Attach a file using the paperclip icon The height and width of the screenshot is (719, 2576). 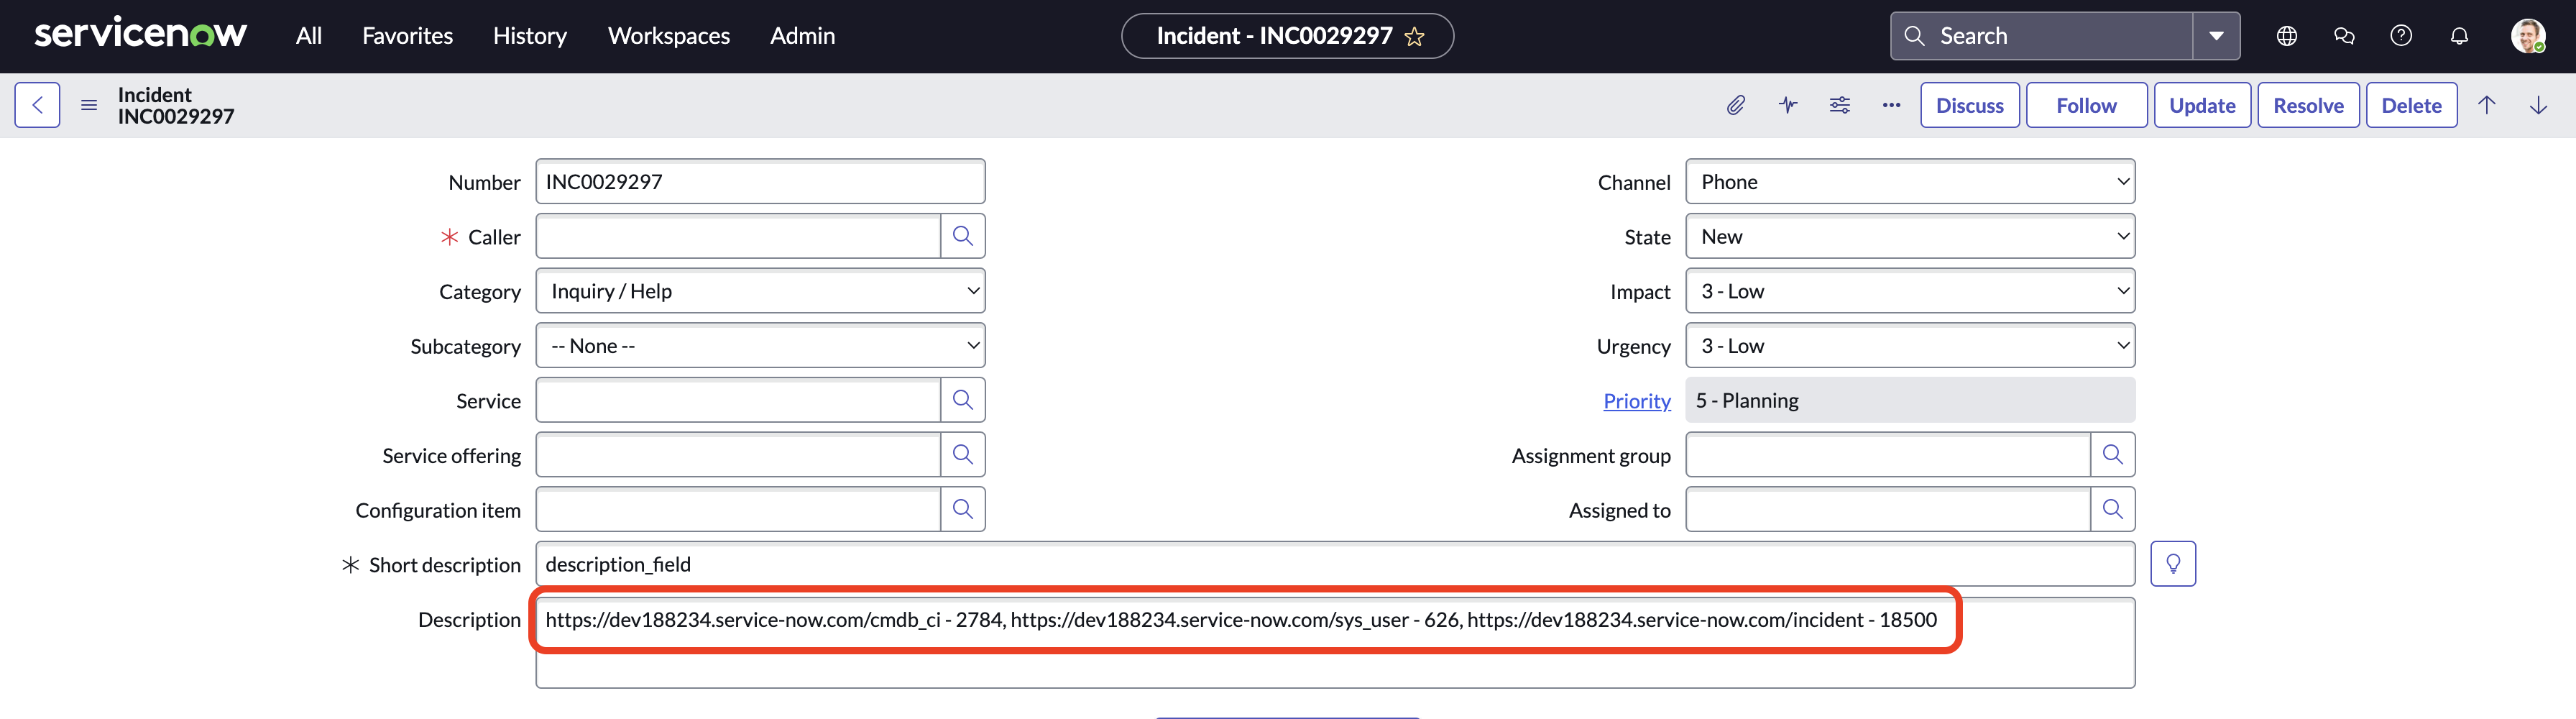coord(1737,105)
